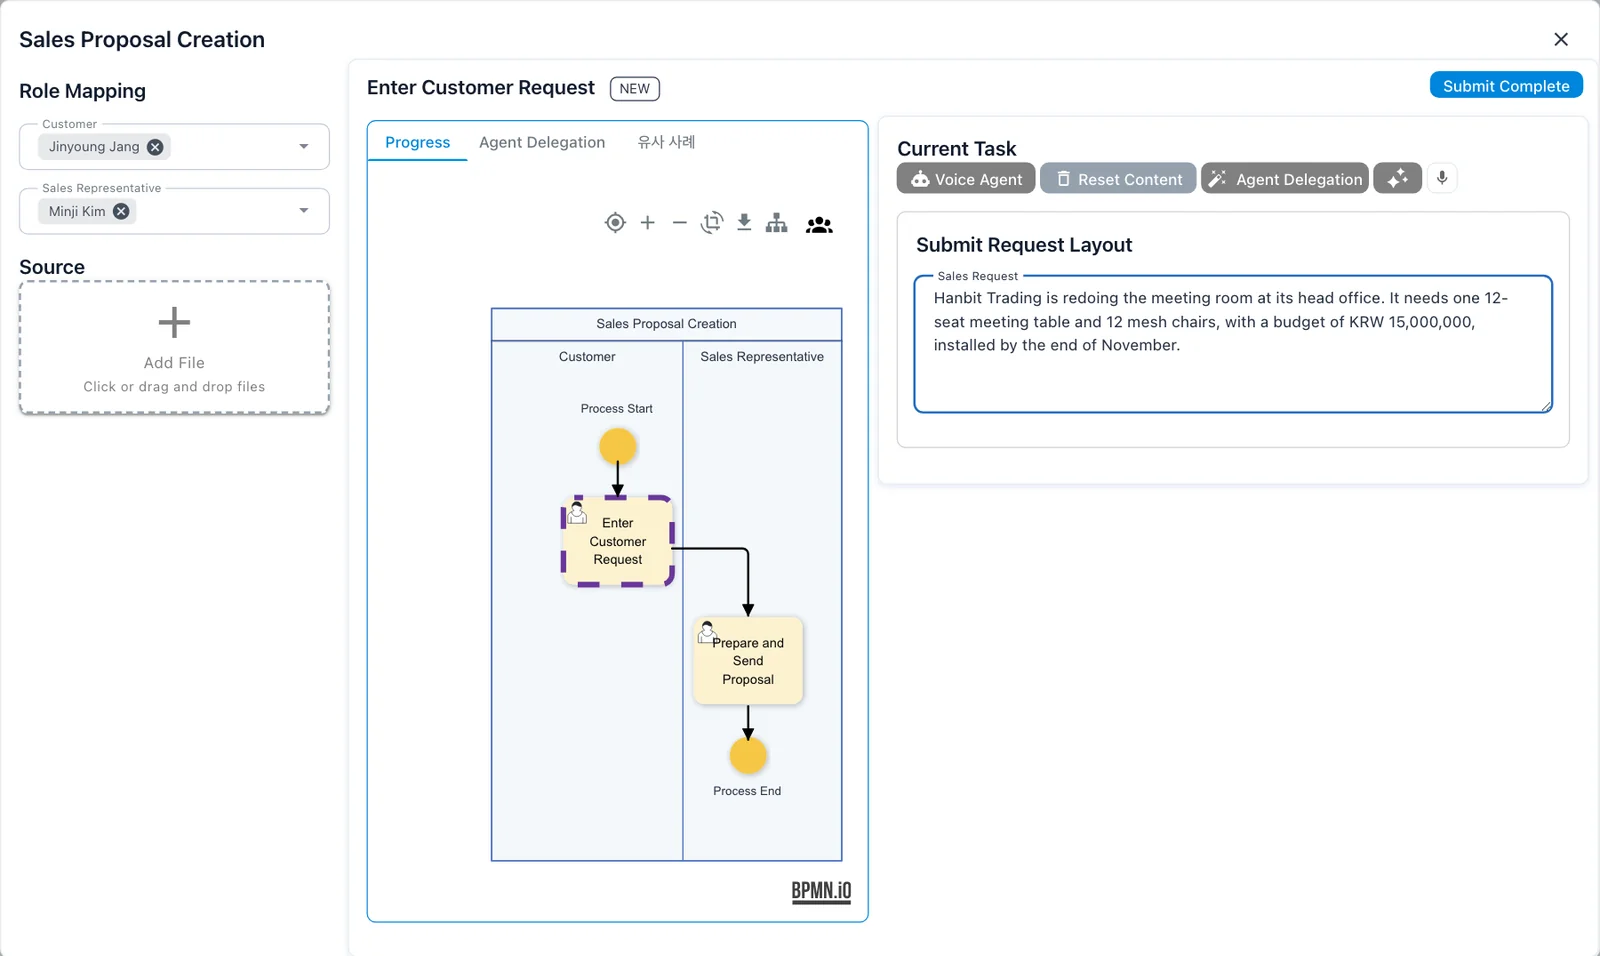Click the participants group icon

(819, 225)
